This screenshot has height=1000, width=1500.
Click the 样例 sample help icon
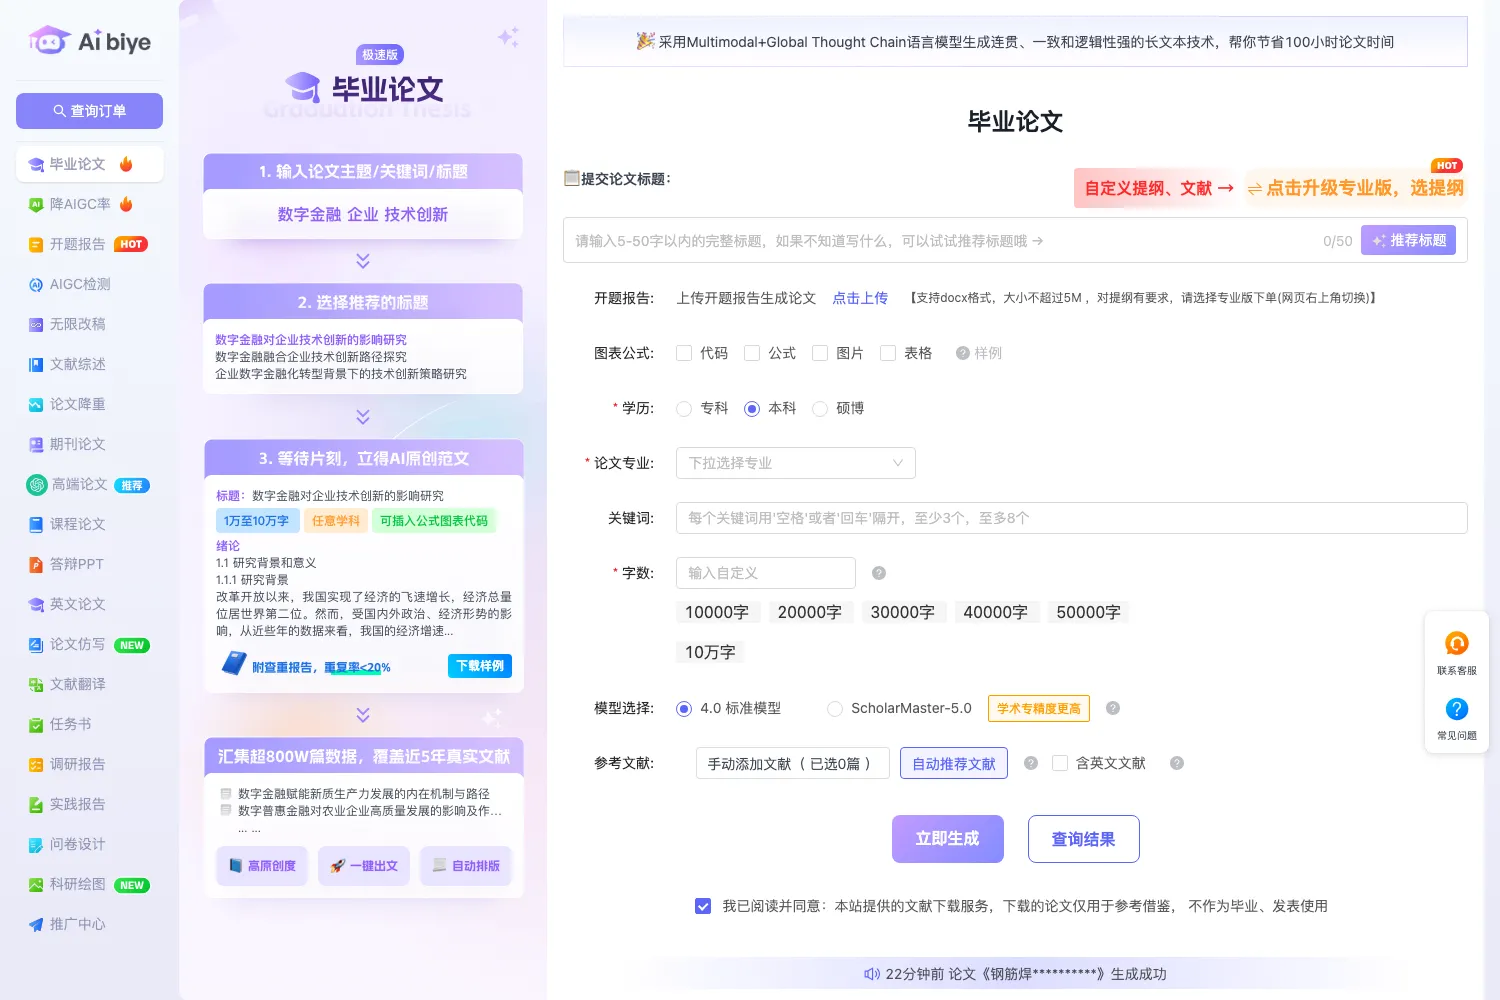point(963,353)
